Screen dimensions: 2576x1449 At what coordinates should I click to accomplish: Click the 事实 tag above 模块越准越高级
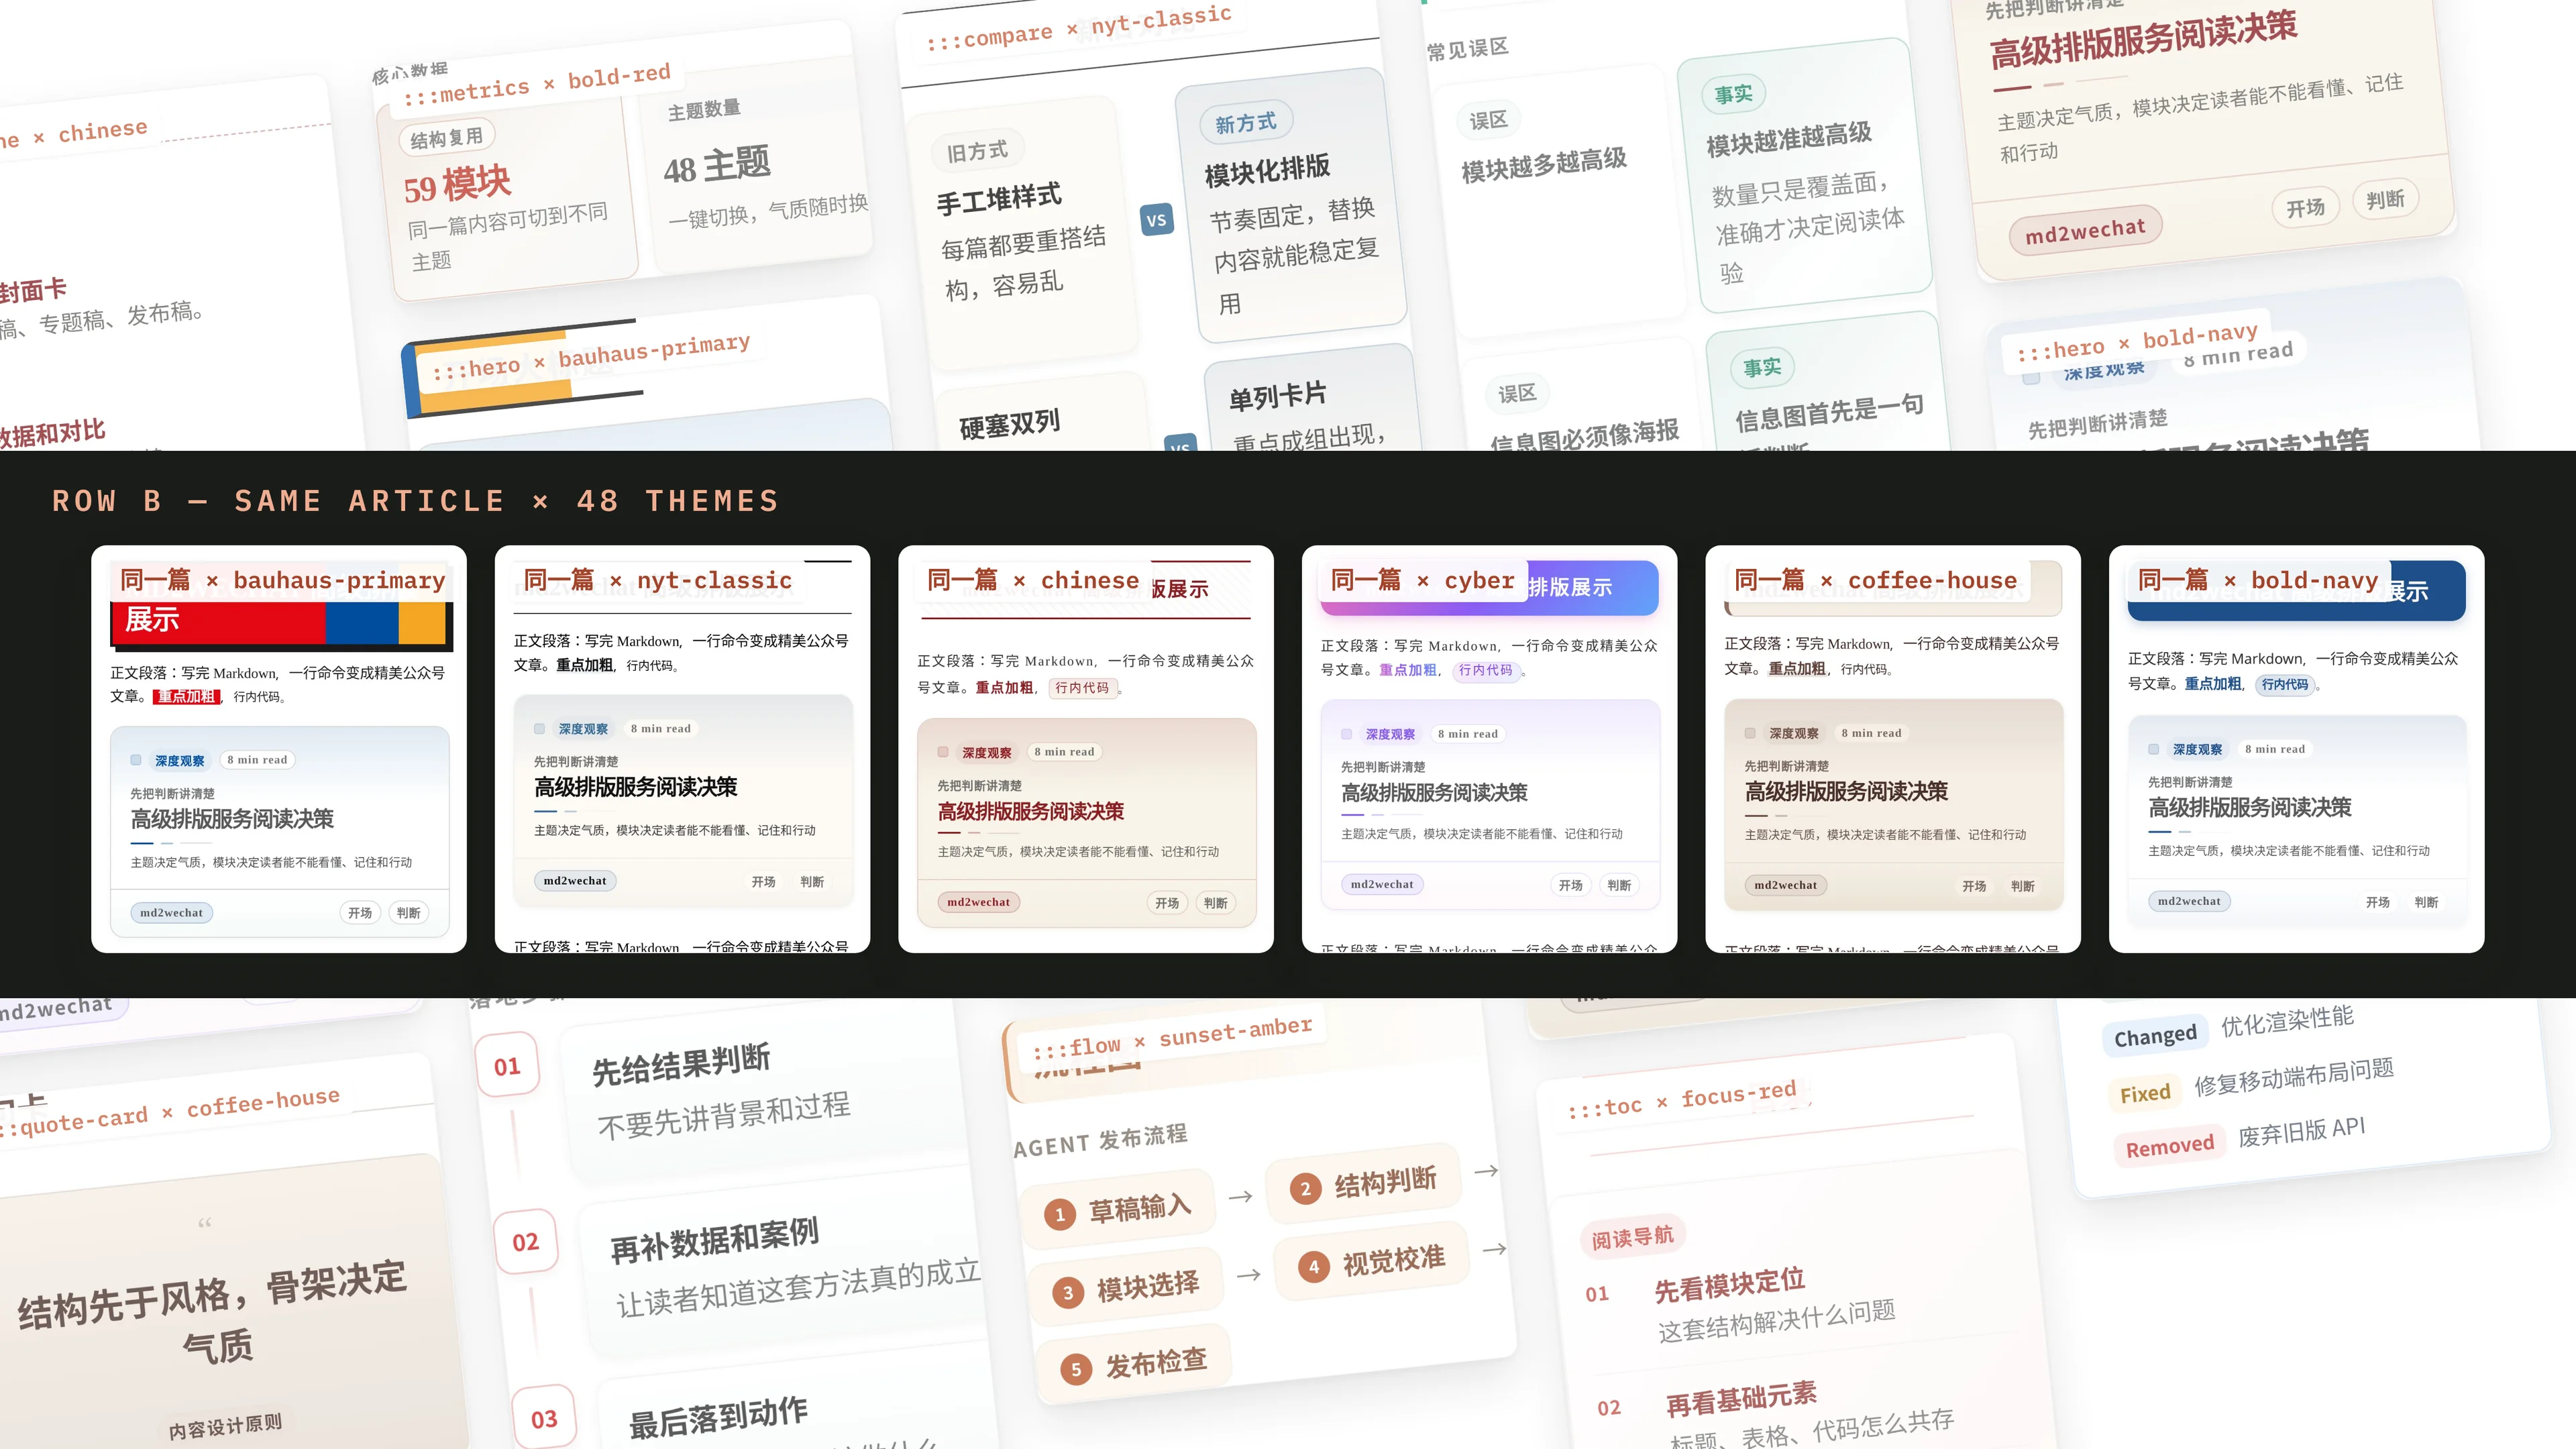click(1733, 94)
